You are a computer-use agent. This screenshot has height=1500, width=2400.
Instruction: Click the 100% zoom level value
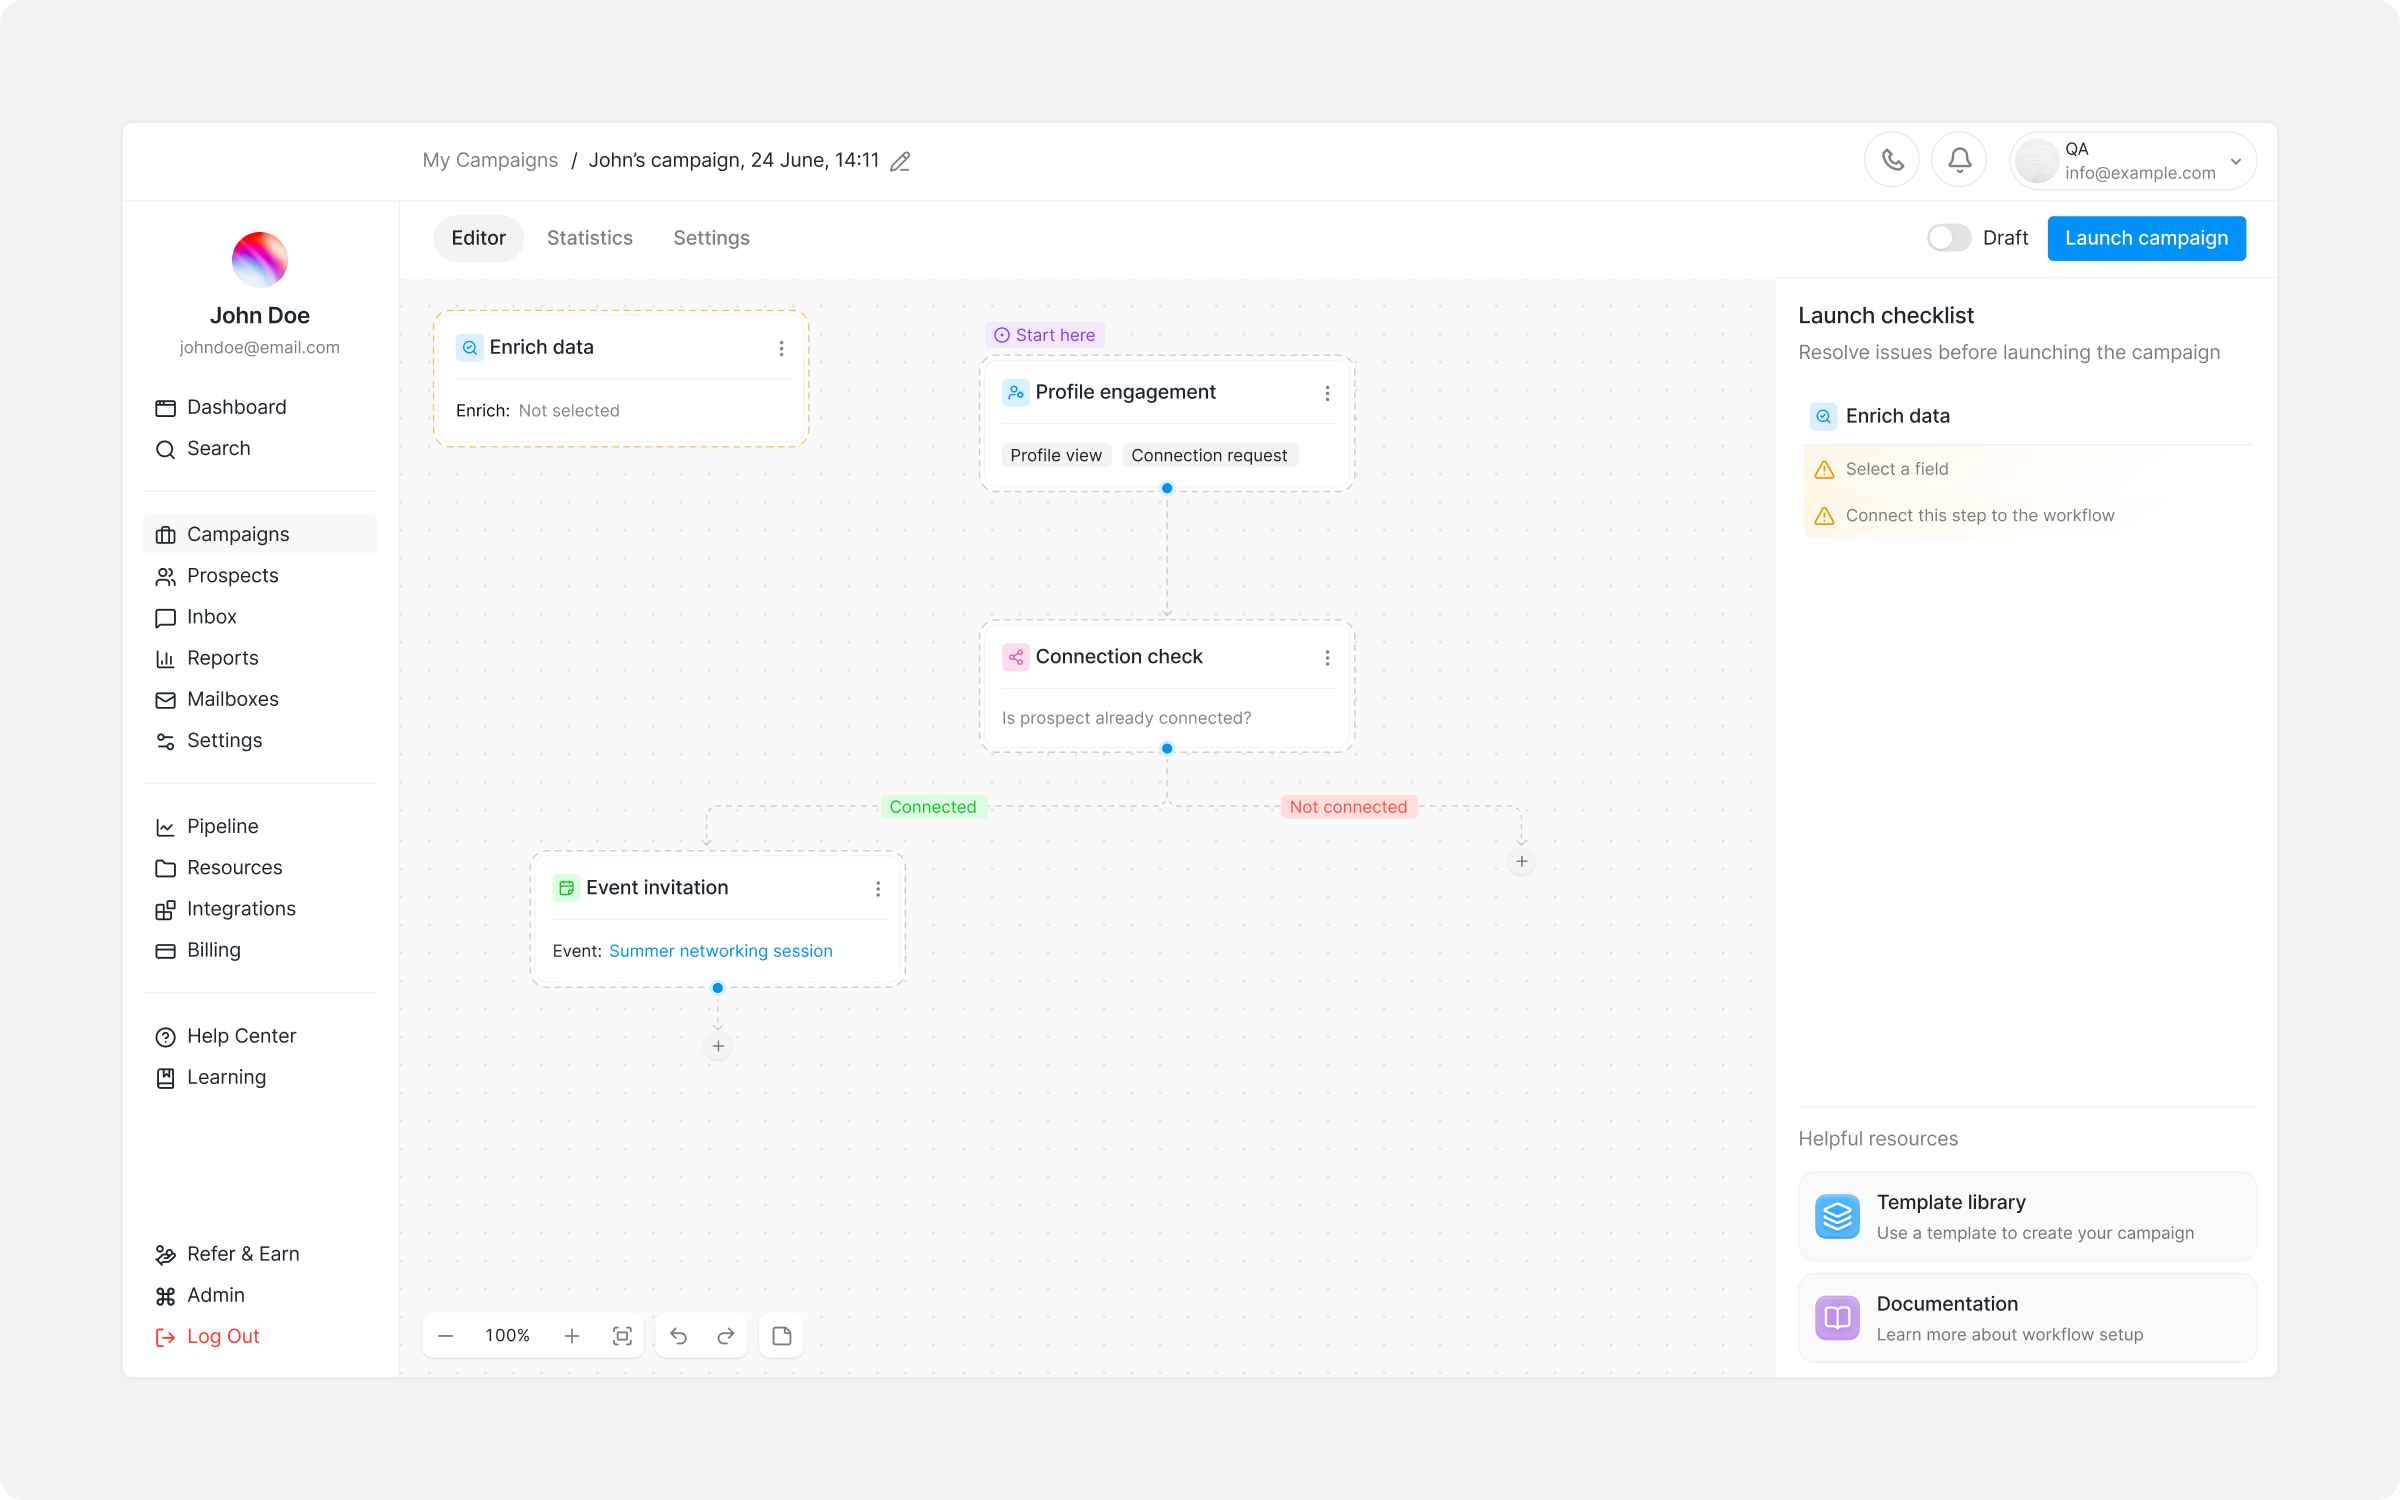click(508, 1336)
